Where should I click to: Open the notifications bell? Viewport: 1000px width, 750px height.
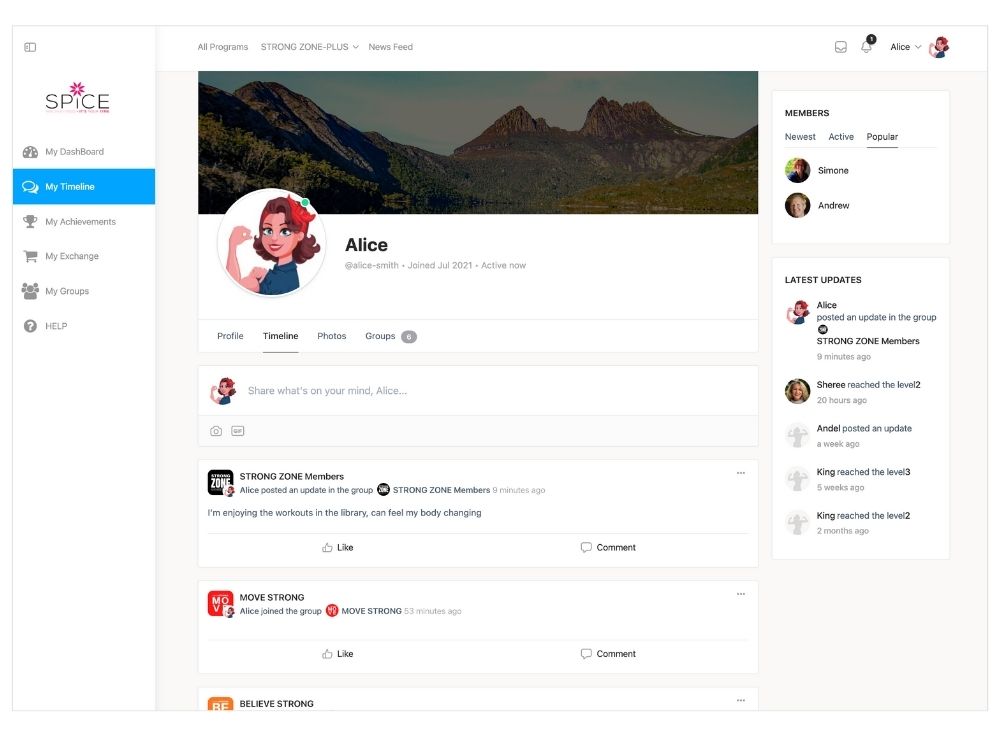[x=867, y=47]
